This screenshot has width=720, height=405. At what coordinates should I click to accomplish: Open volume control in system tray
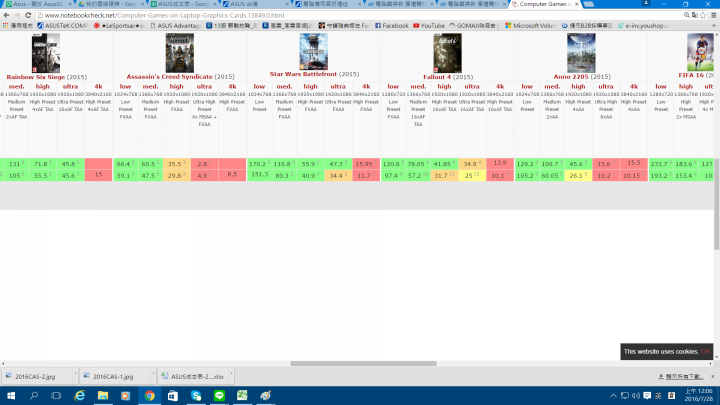(x=636, y=395)
